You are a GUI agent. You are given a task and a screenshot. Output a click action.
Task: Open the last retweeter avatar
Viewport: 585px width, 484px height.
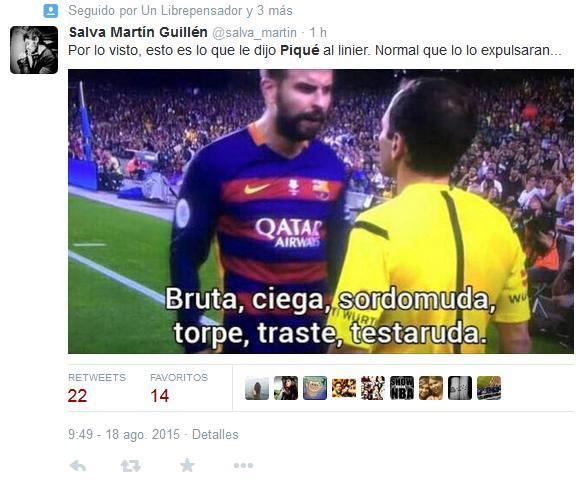coord(489,388)
